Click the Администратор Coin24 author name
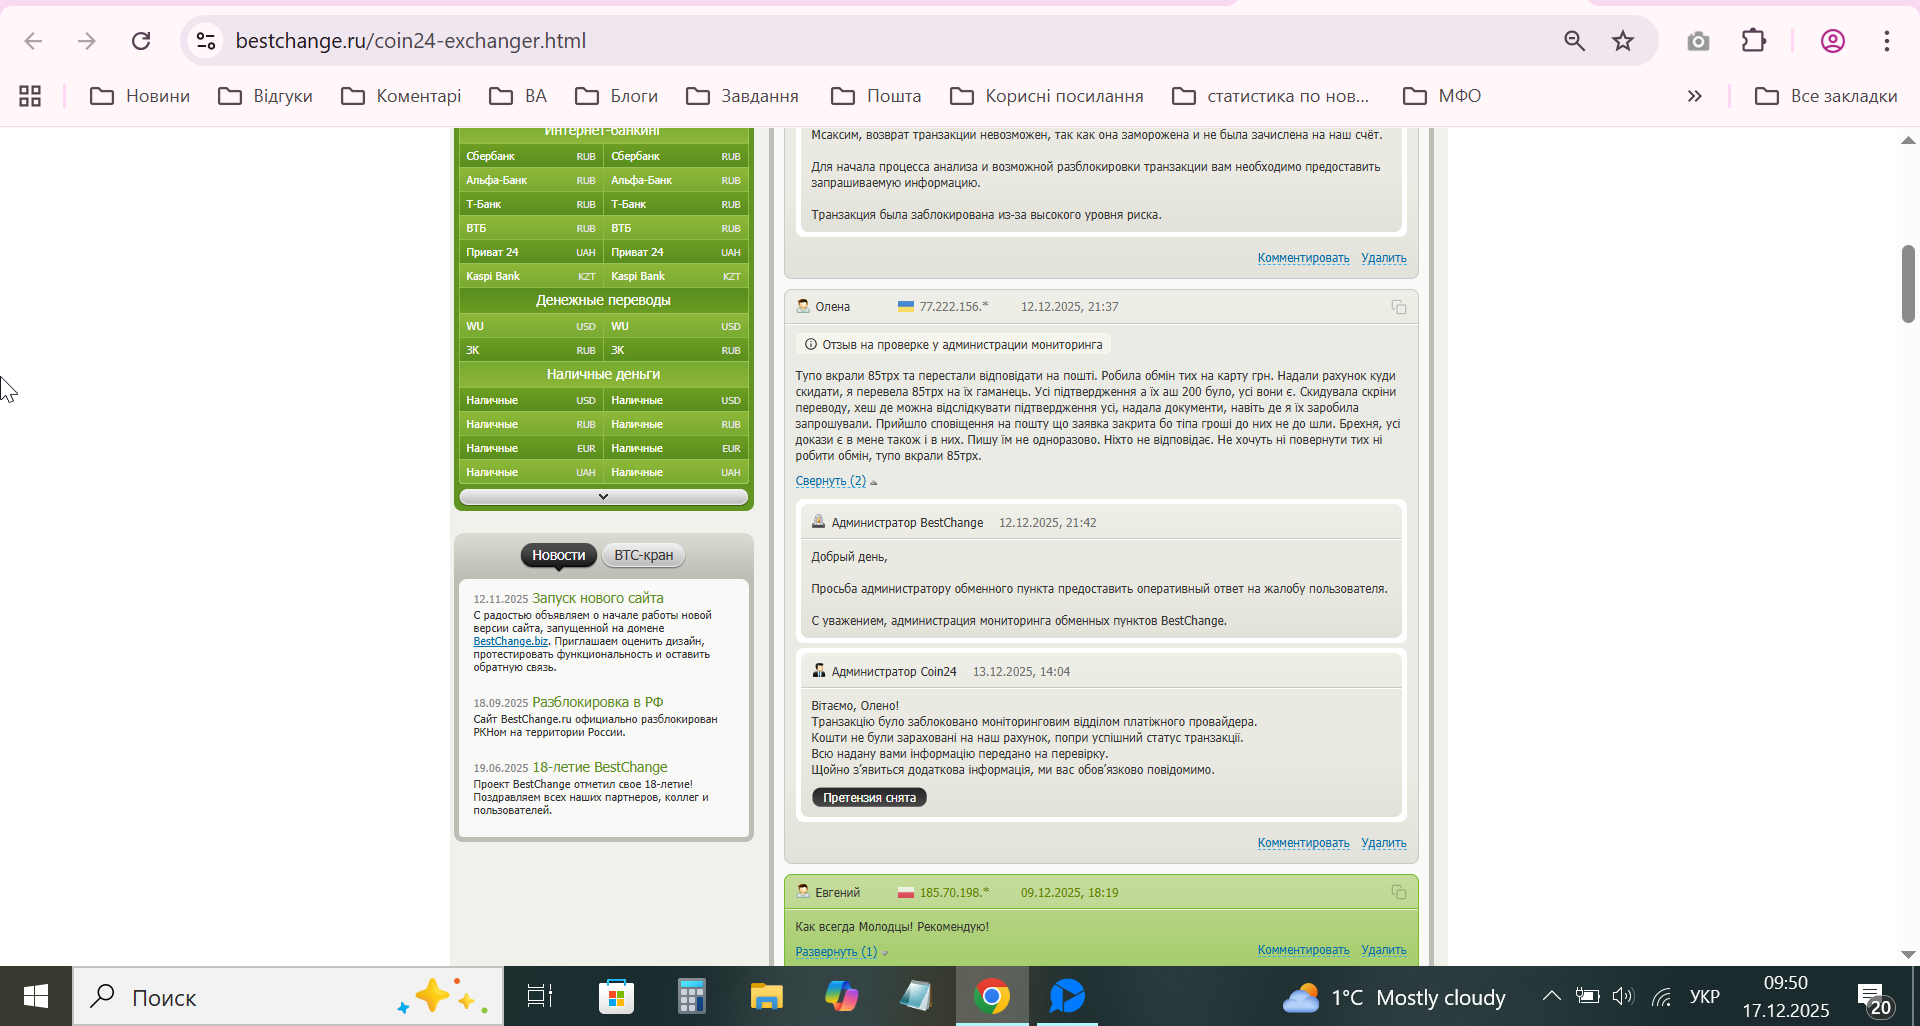Viewport: 1920px width, 1026px height. 894,672
